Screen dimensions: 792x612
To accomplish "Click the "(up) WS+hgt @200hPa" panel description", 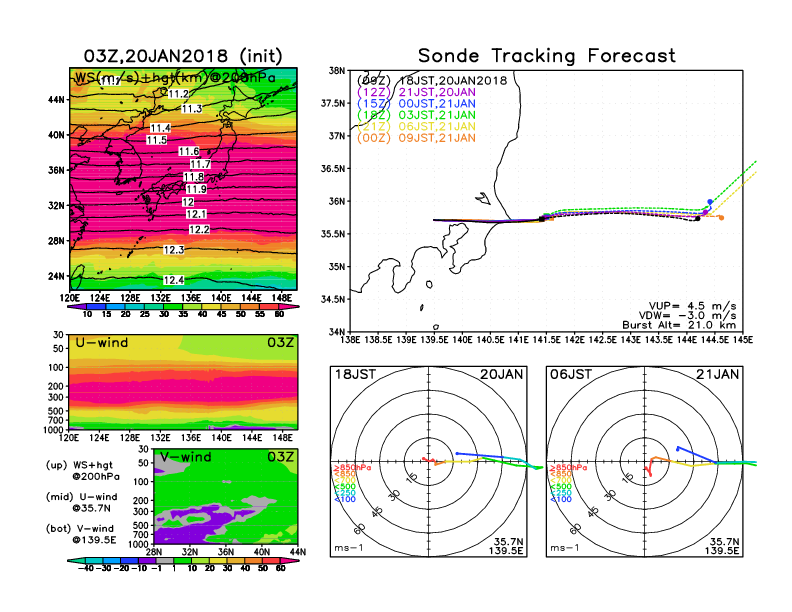I will (83, 471).
